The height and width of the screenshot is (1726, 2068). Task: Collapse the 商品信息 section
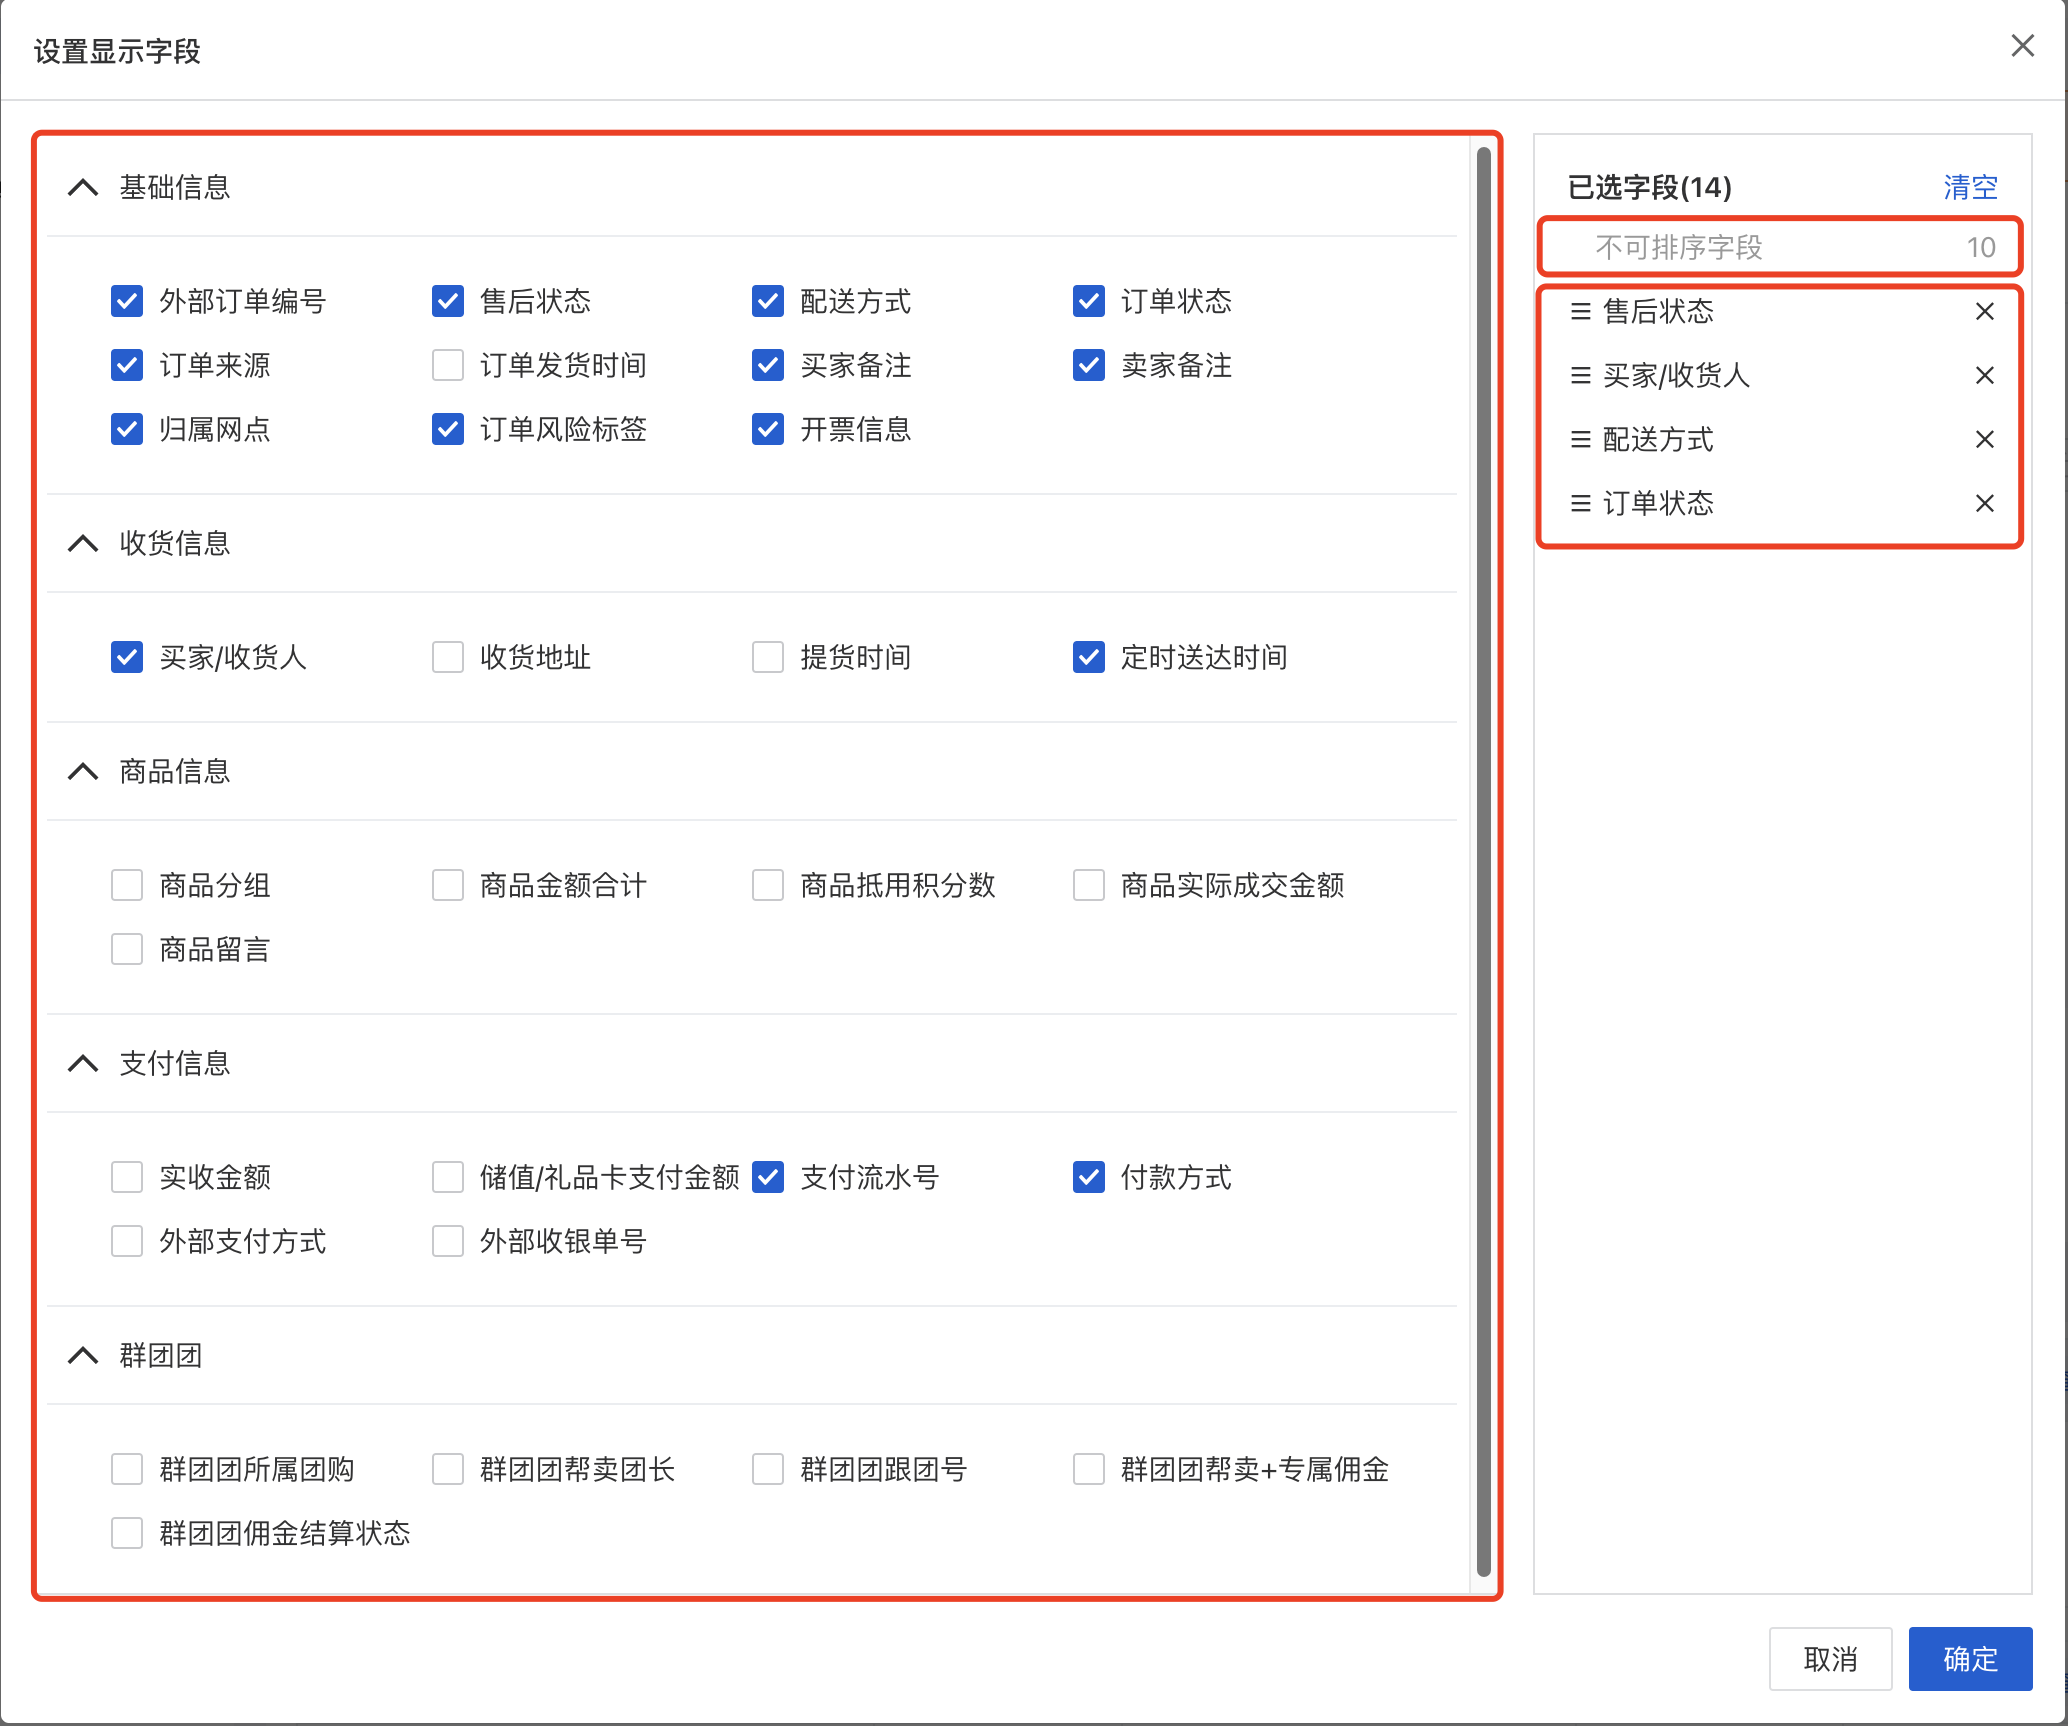pos(83,771)
